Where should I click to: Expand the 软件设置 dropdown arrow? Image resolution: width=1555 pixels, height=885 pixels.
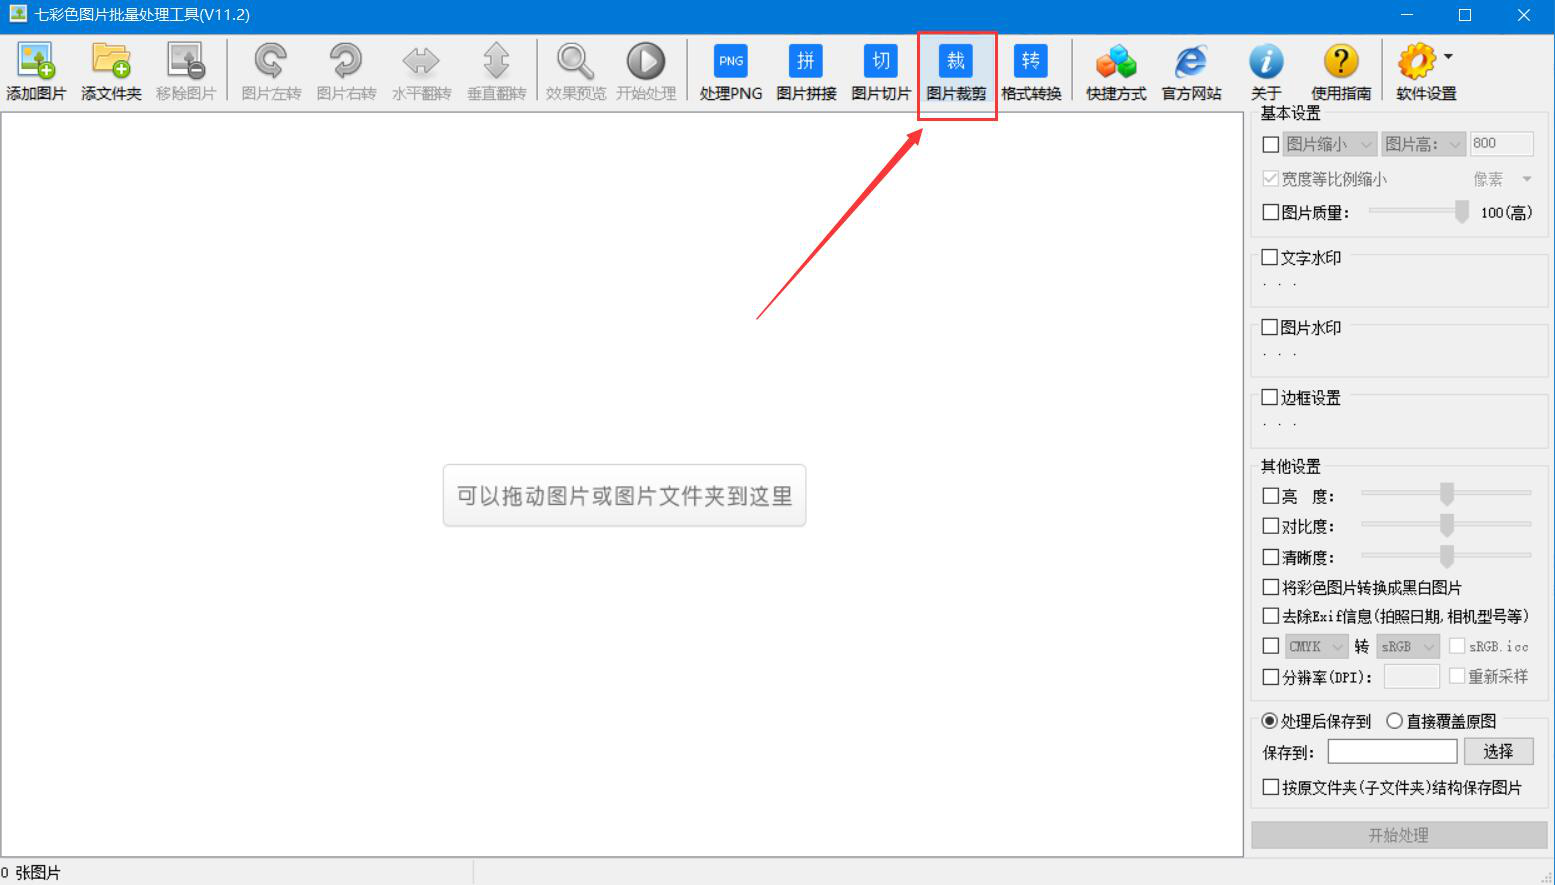pos(1449,57)
